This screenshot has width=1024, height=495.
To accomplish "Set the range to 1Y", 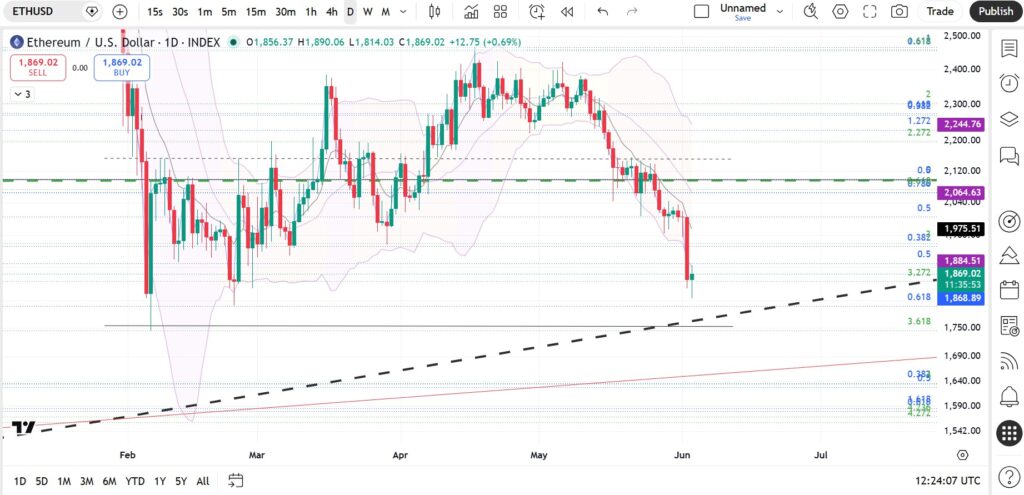I will tap(159, 481).
